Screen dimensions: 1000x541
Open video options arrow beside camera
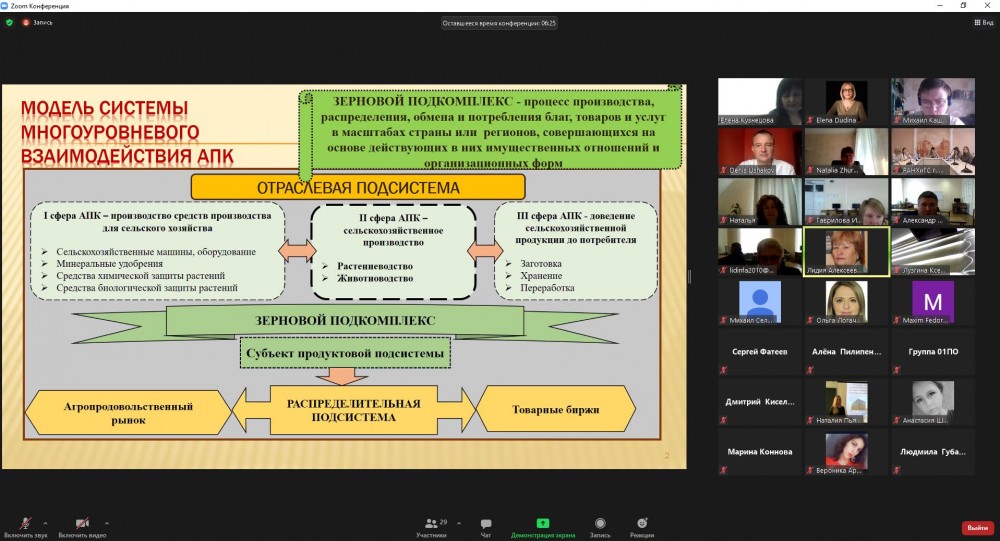point(107,521)
